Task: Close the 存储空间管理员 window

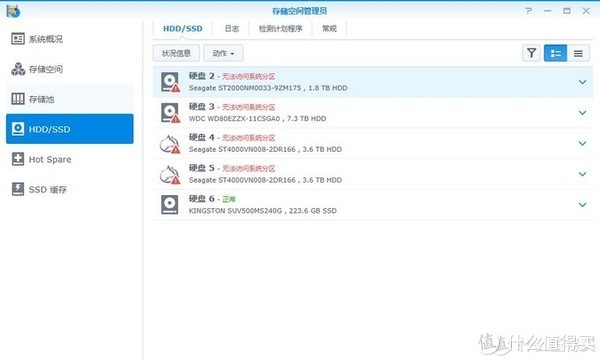Action: click(586, 11)
